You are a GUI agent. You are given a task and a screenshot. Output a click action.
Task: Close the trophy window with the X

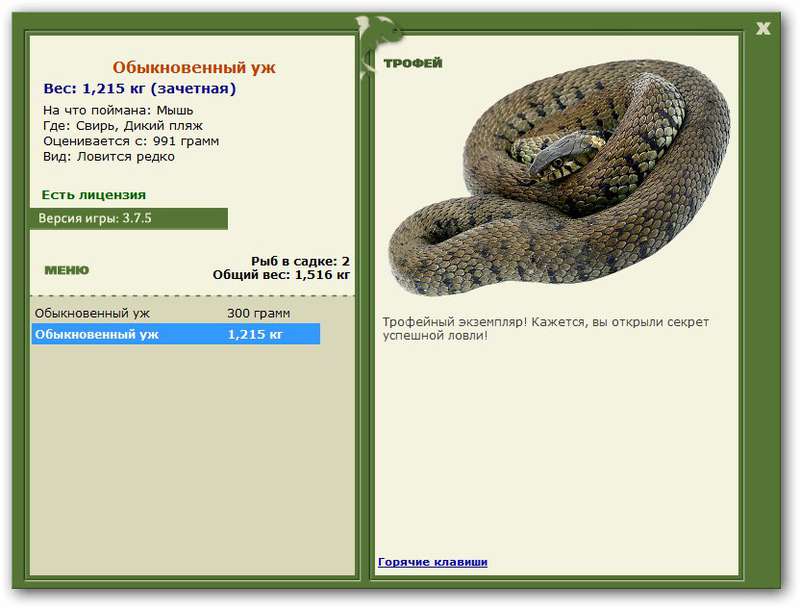[x=763, y=29]
